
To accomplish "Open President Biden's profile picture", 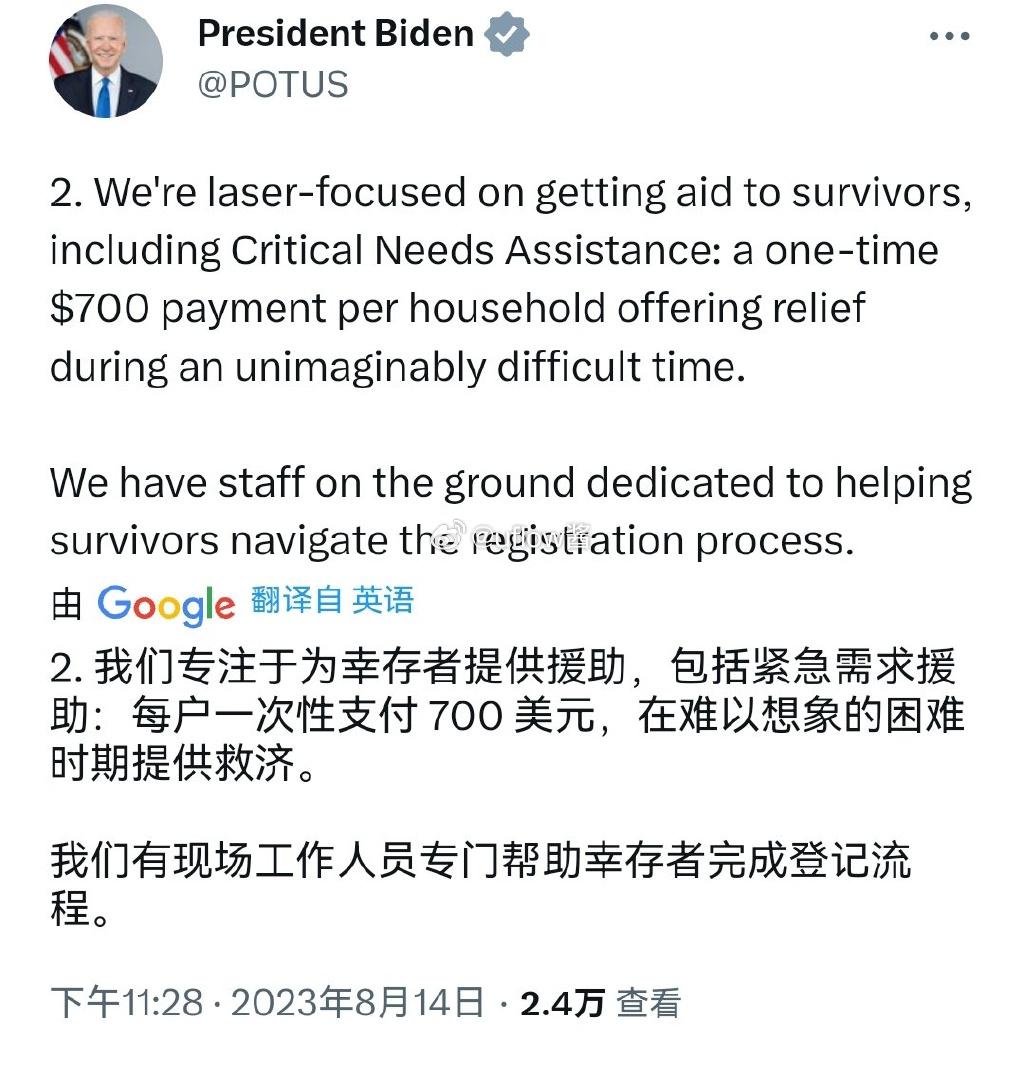I will point(106,60).
